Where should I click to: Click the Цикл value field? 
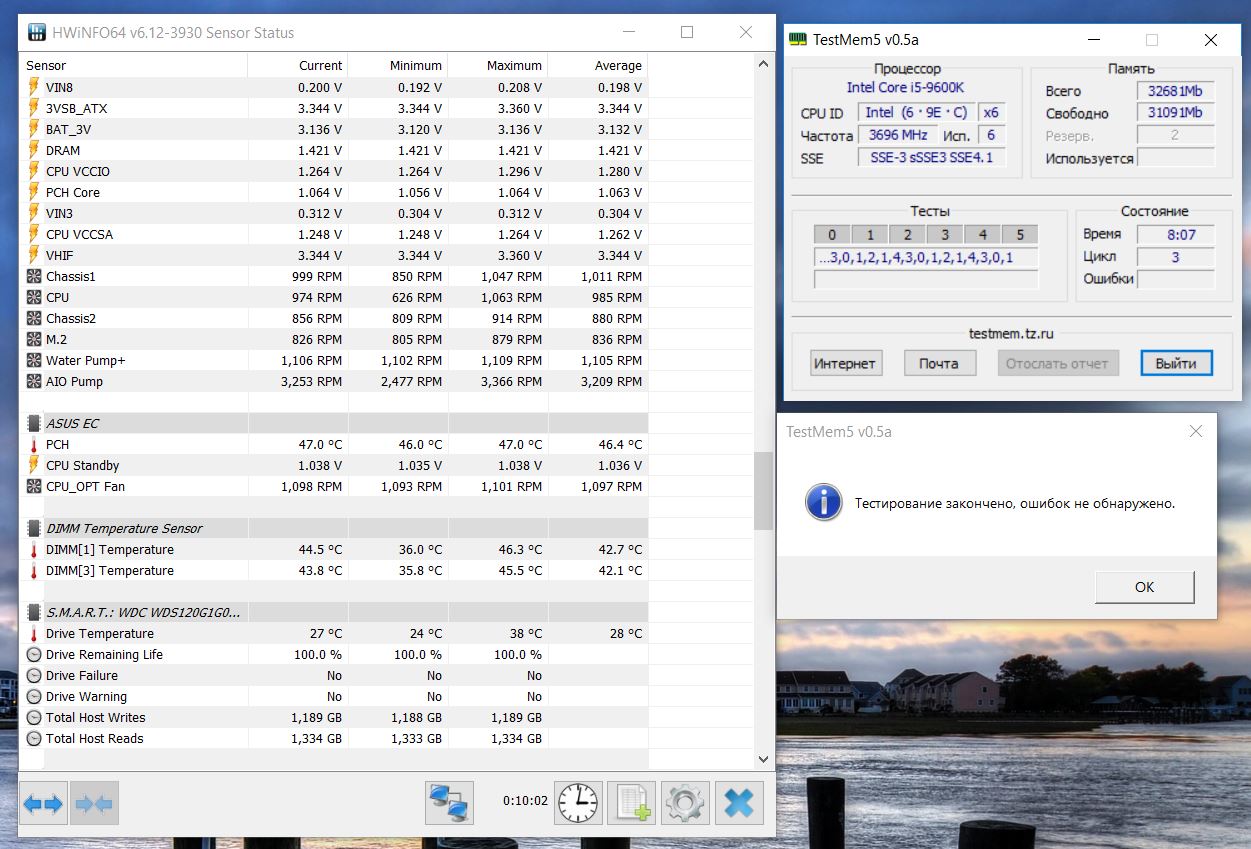click(x=1176, y=256)
